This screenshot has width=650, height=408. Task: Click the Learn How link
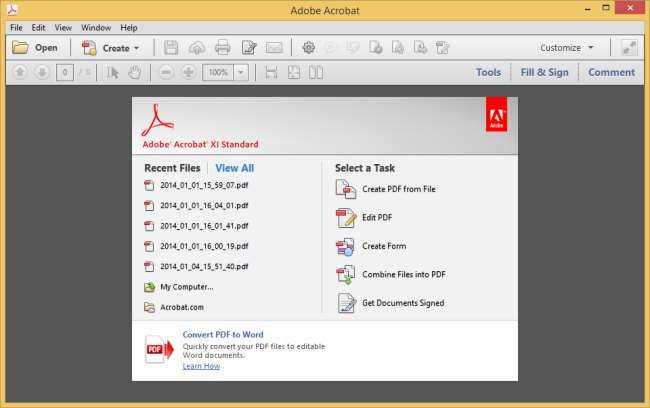pyautogui.click(x=201, y=366)
